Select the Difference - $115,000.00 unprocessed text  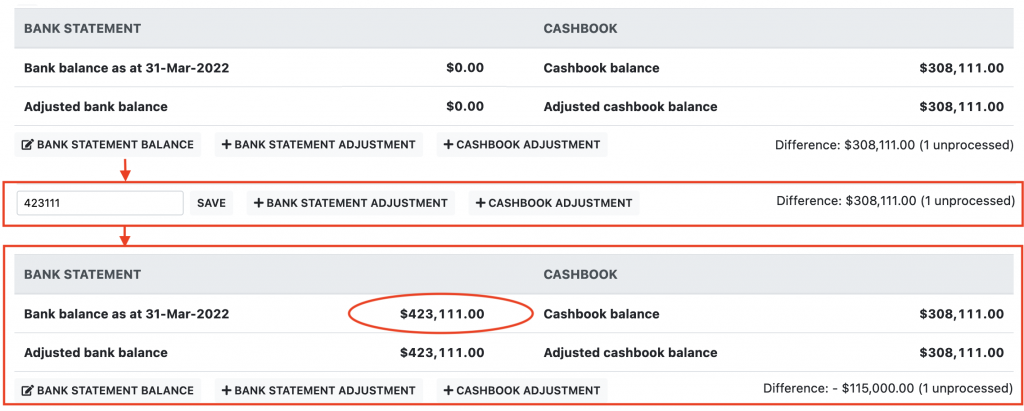(888, 389)
